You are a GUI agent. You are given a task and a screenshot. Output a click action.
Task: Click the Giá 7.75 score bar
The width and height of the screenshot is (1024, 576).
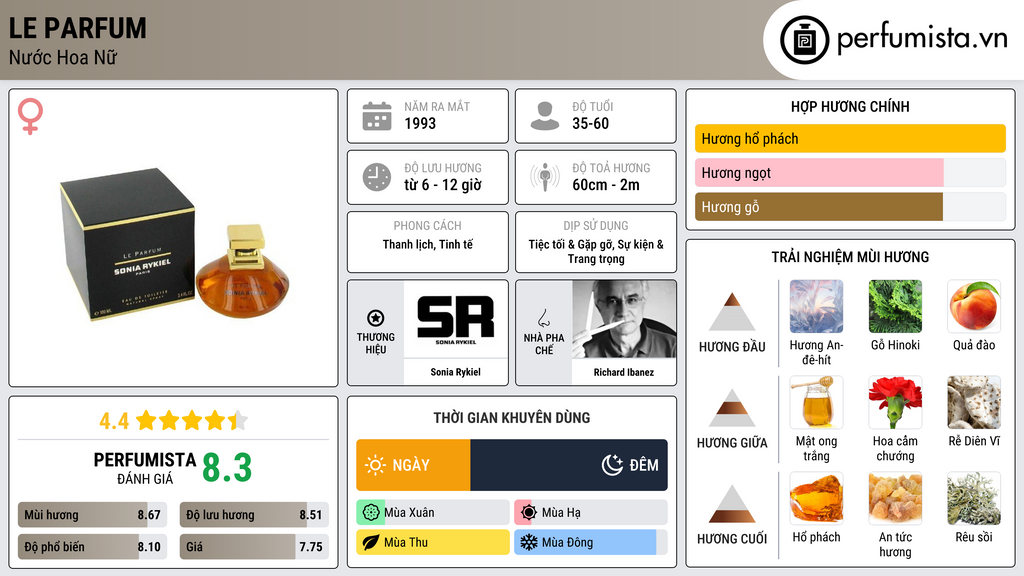point(254,547)
